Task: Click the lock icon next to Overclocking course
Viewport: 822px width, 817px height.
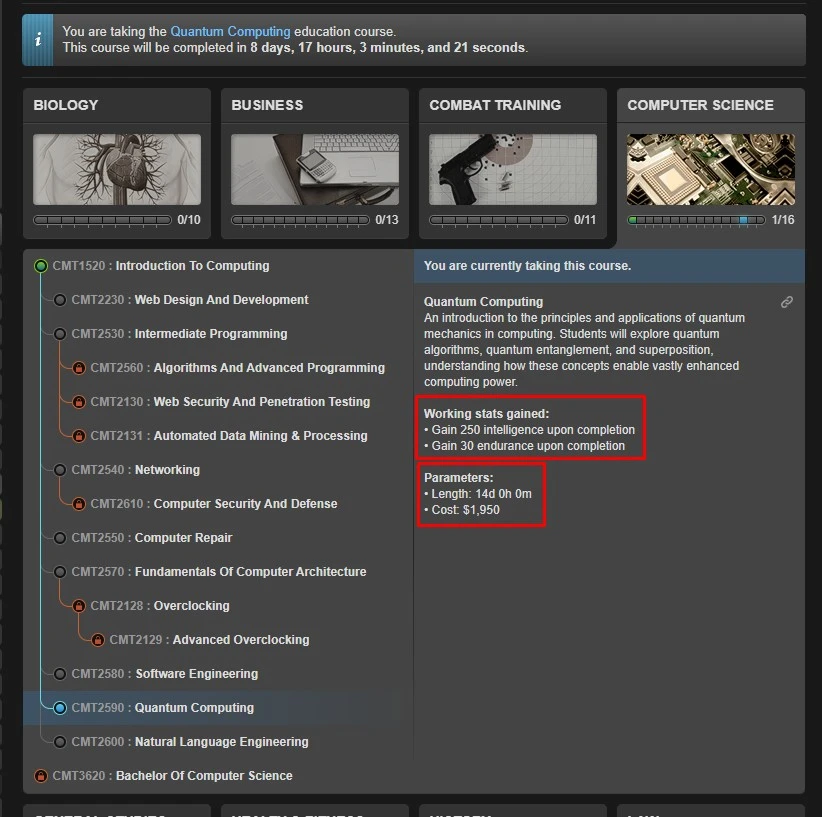Action: [x=79, y=606]
